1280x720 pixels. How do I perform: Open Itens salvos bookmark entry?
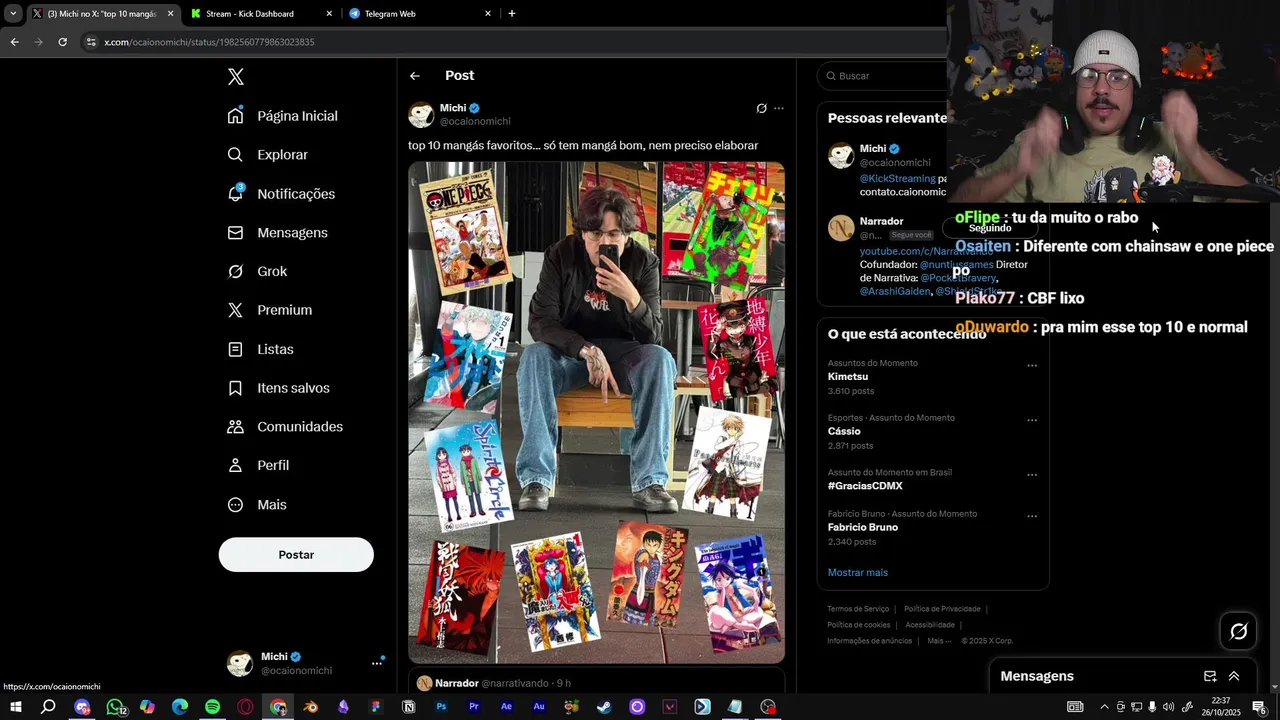(279, 388)
